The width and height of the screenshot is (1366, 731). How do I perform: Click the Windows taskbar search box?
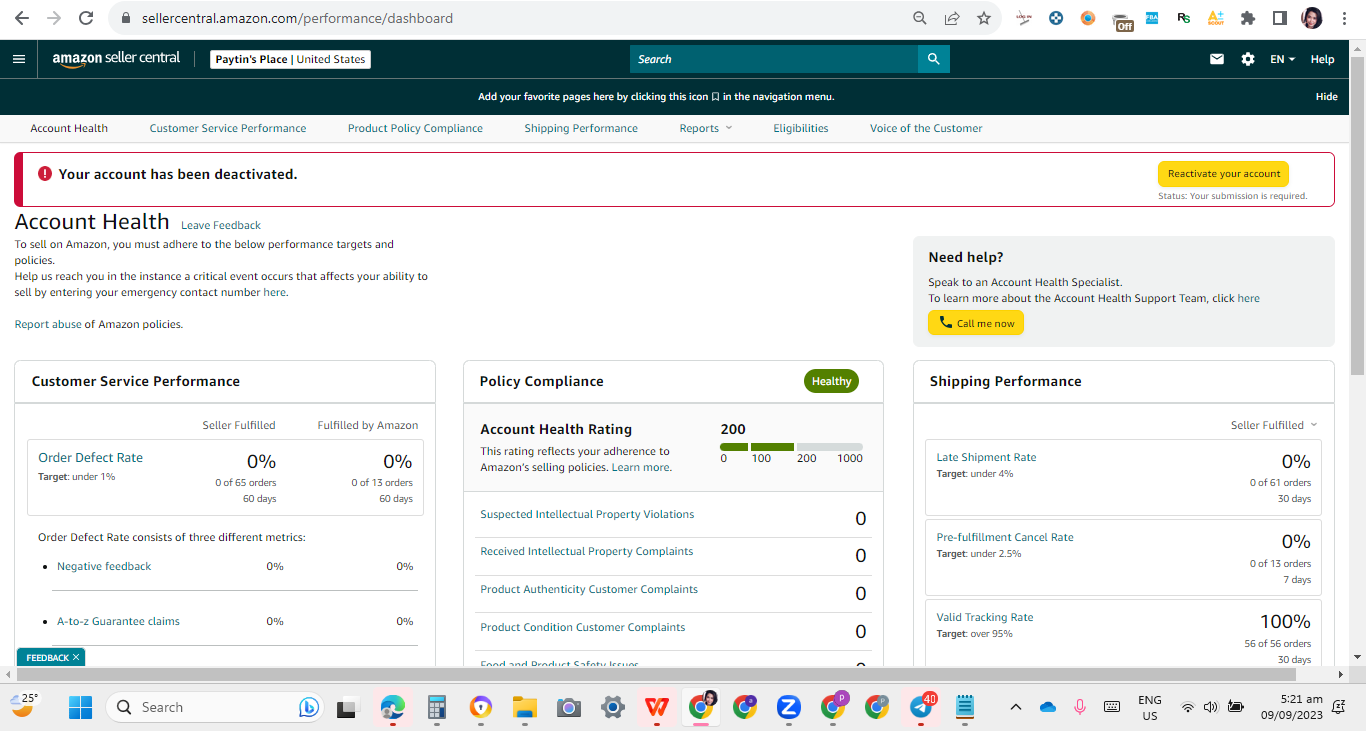(x=213, y=707)
